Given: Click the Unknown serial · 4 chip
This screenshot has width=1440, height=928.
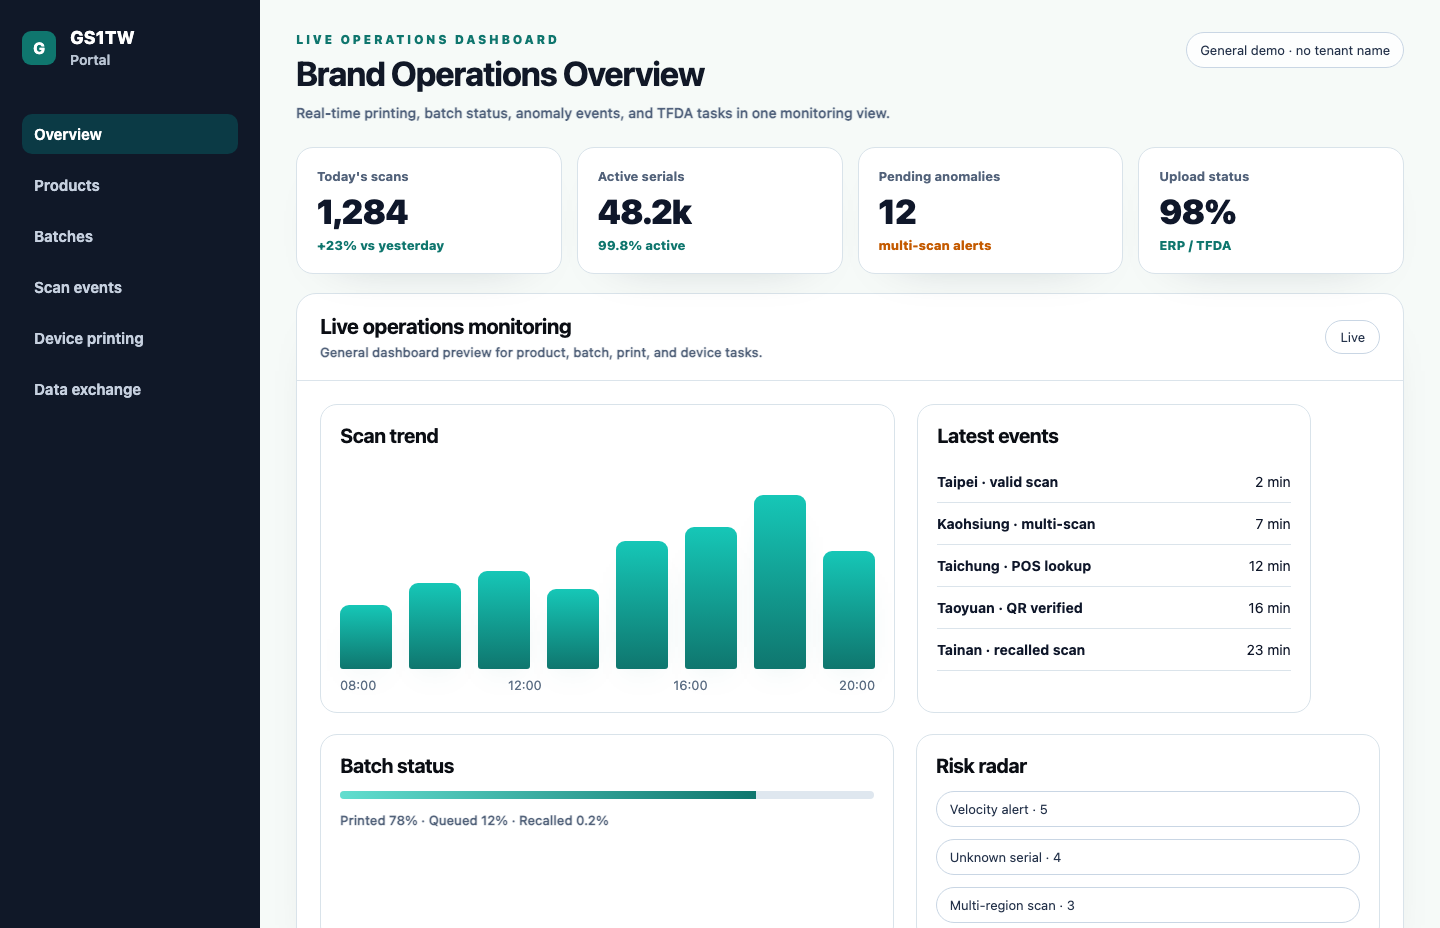Looking at the screenshot, I should click(1148, 857).
